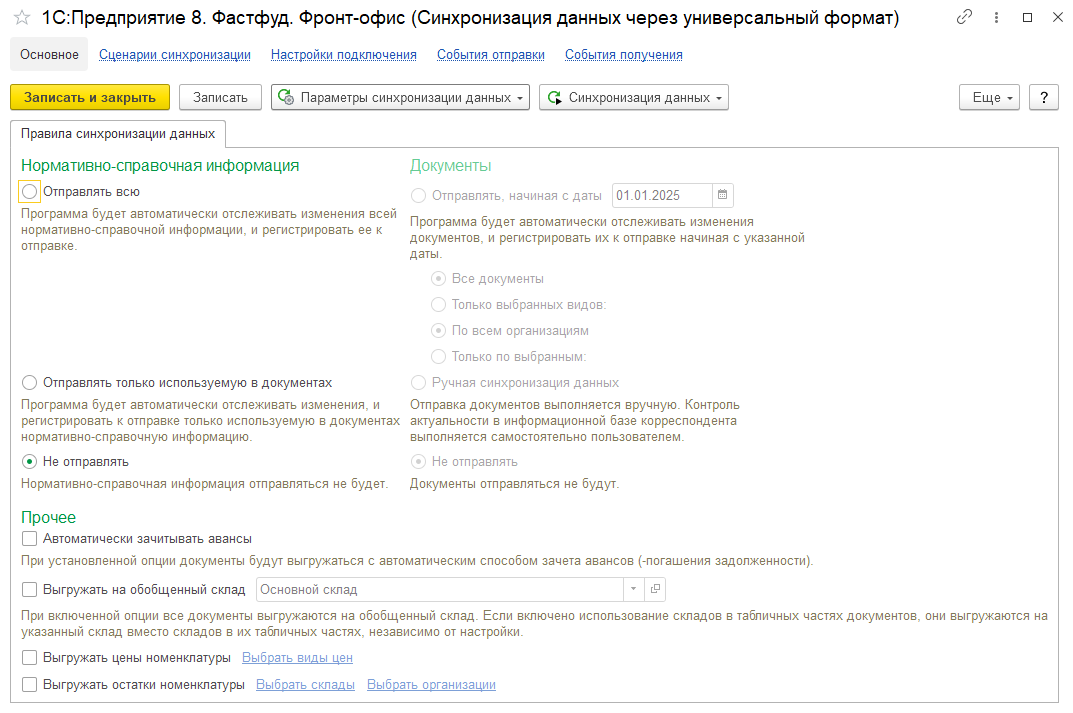1073x713 pixels.
Task: Open the Основной склад dropdown arrow
Action: (633, 590)
